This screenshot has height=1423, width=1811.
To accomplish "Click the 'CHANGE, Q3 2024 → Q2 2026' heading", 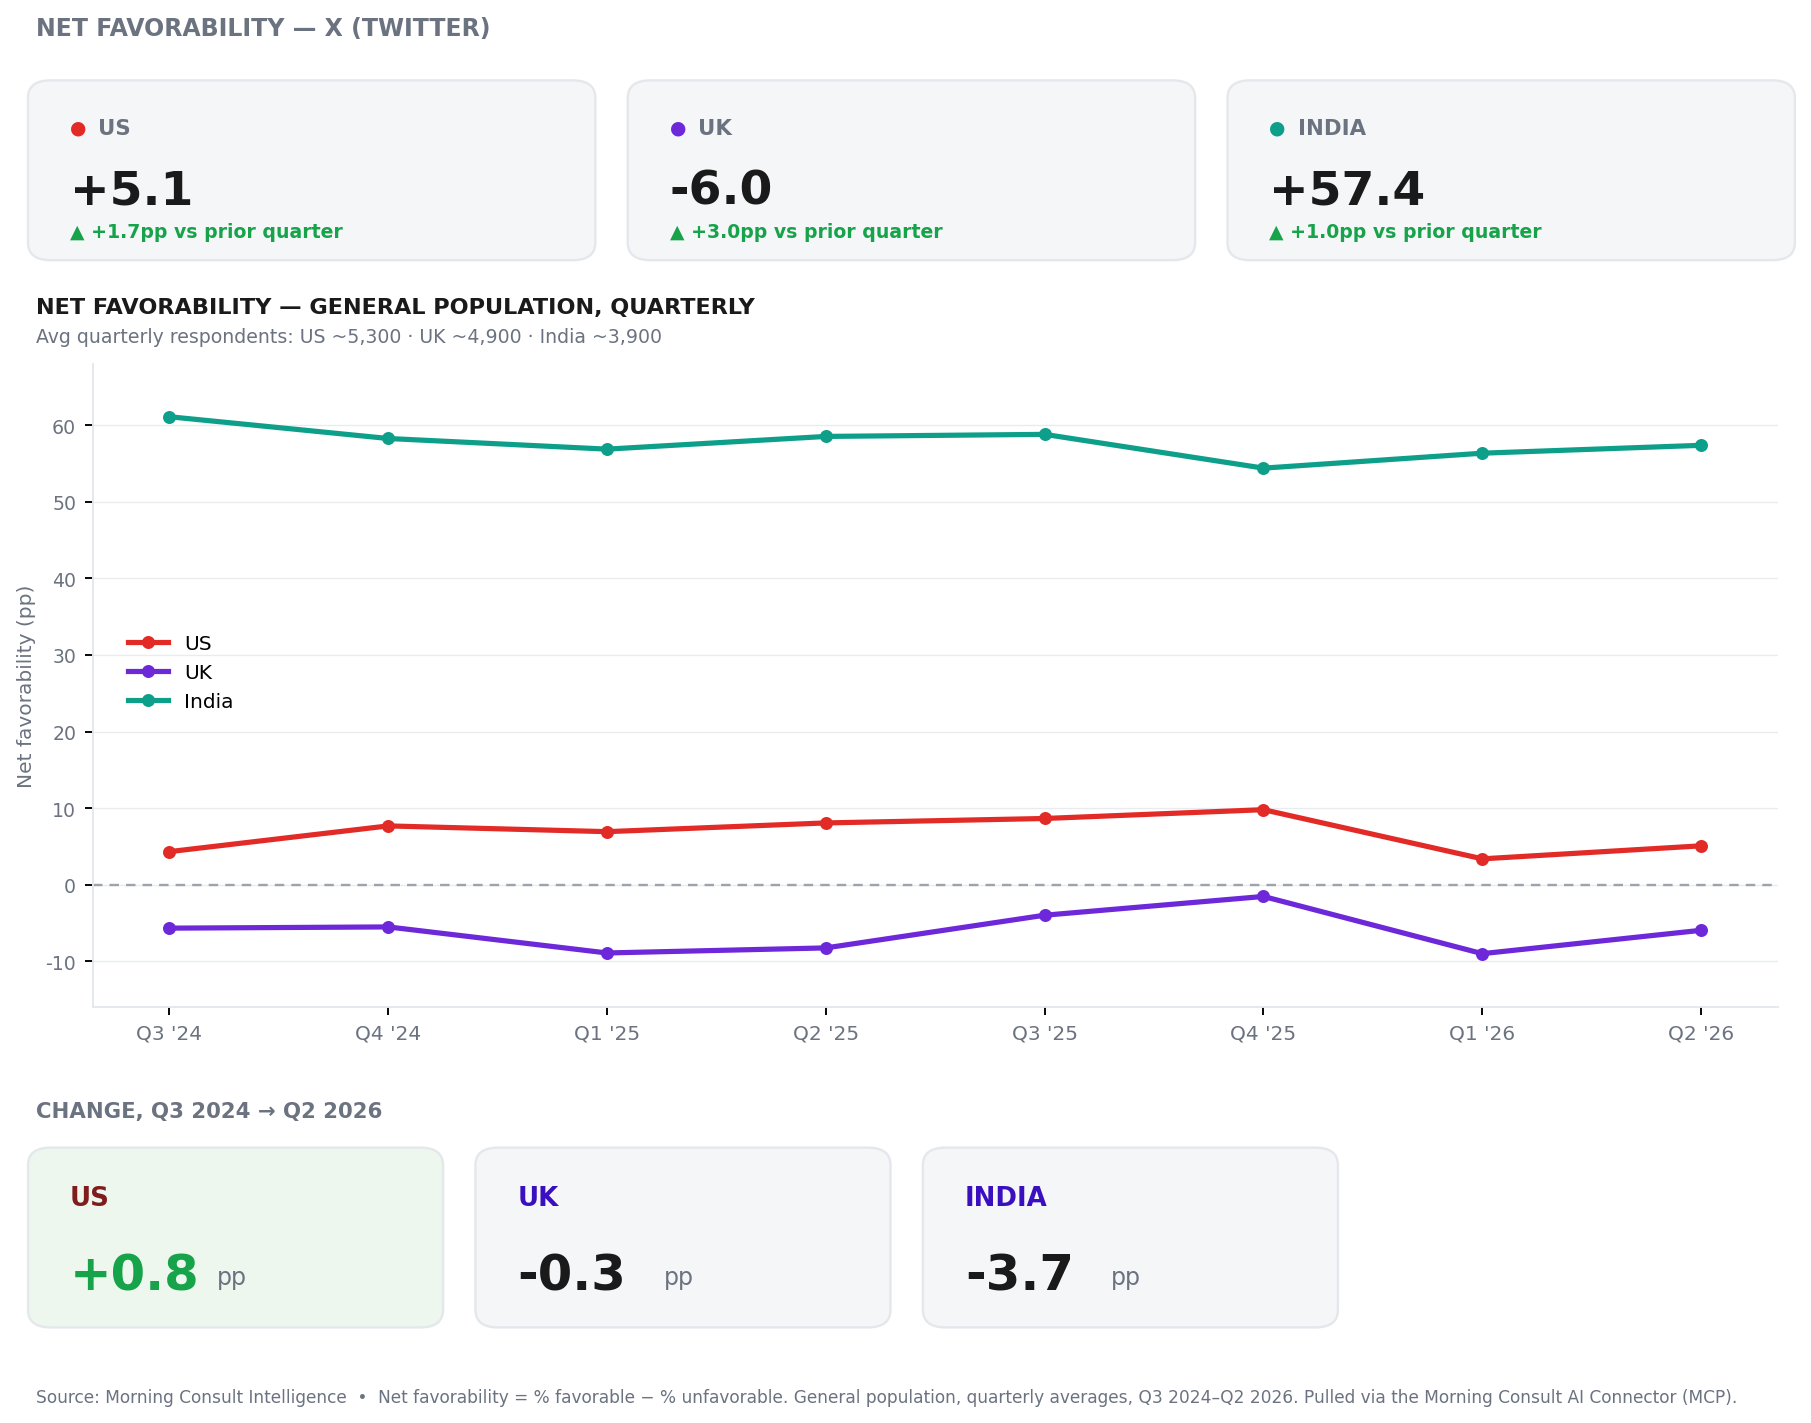I will 209,1111.
